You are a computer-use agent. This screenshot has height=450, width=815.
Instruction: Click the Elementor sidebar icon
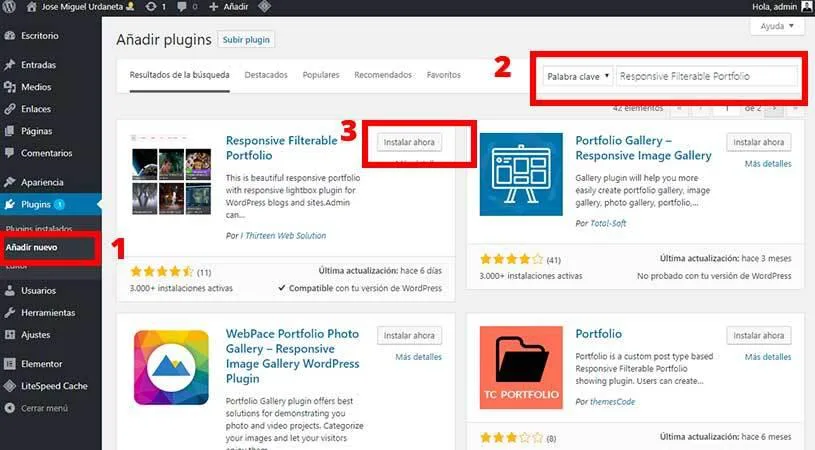coord(9,364)
